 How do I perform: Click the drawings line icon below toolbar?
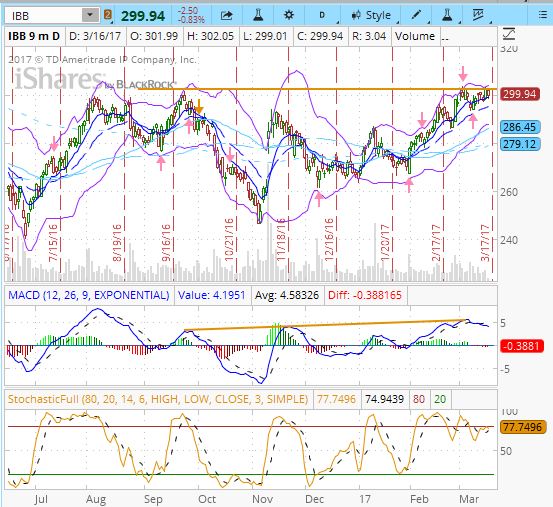point(509,34)
